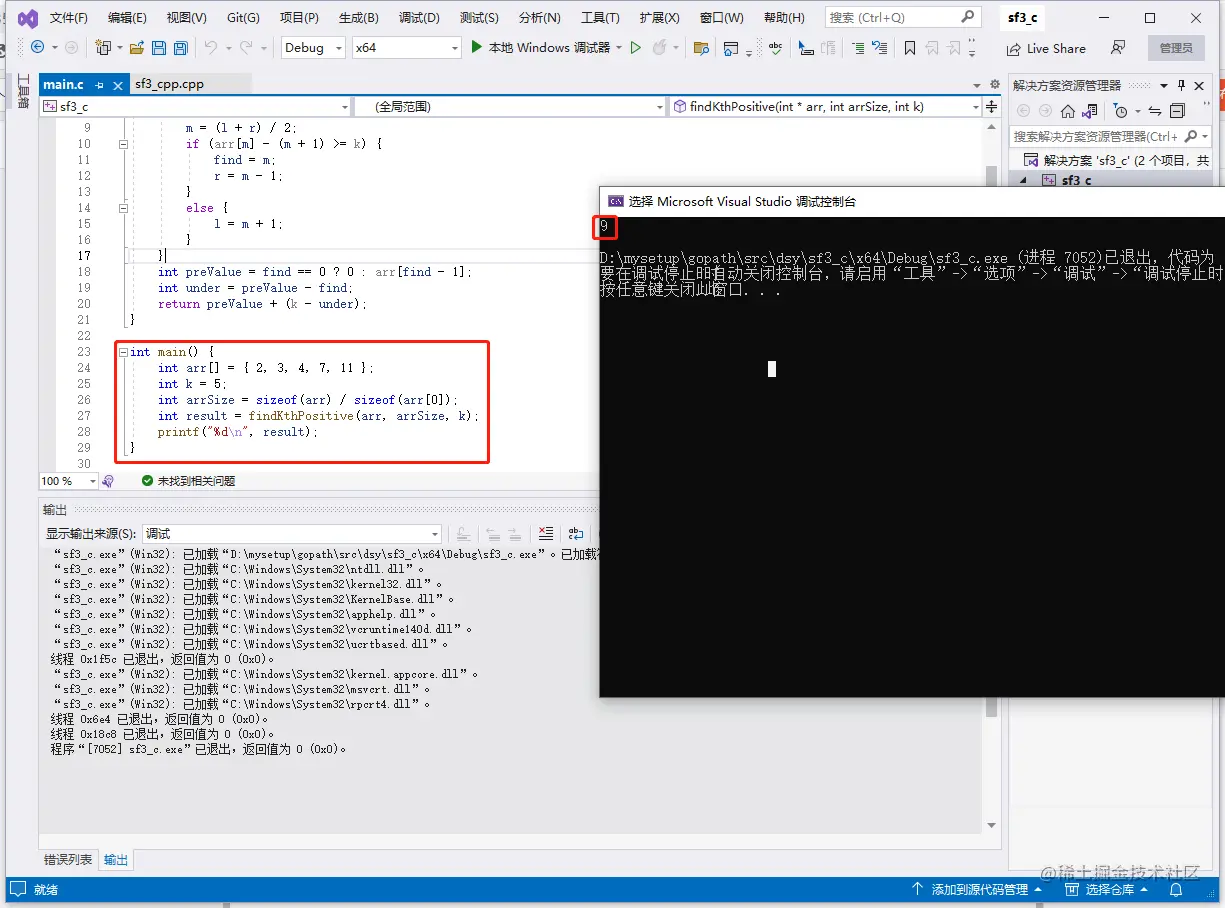This screenshot has height=908, width=1225.
Task: Close the main.c tab
Action: (117, 85)
